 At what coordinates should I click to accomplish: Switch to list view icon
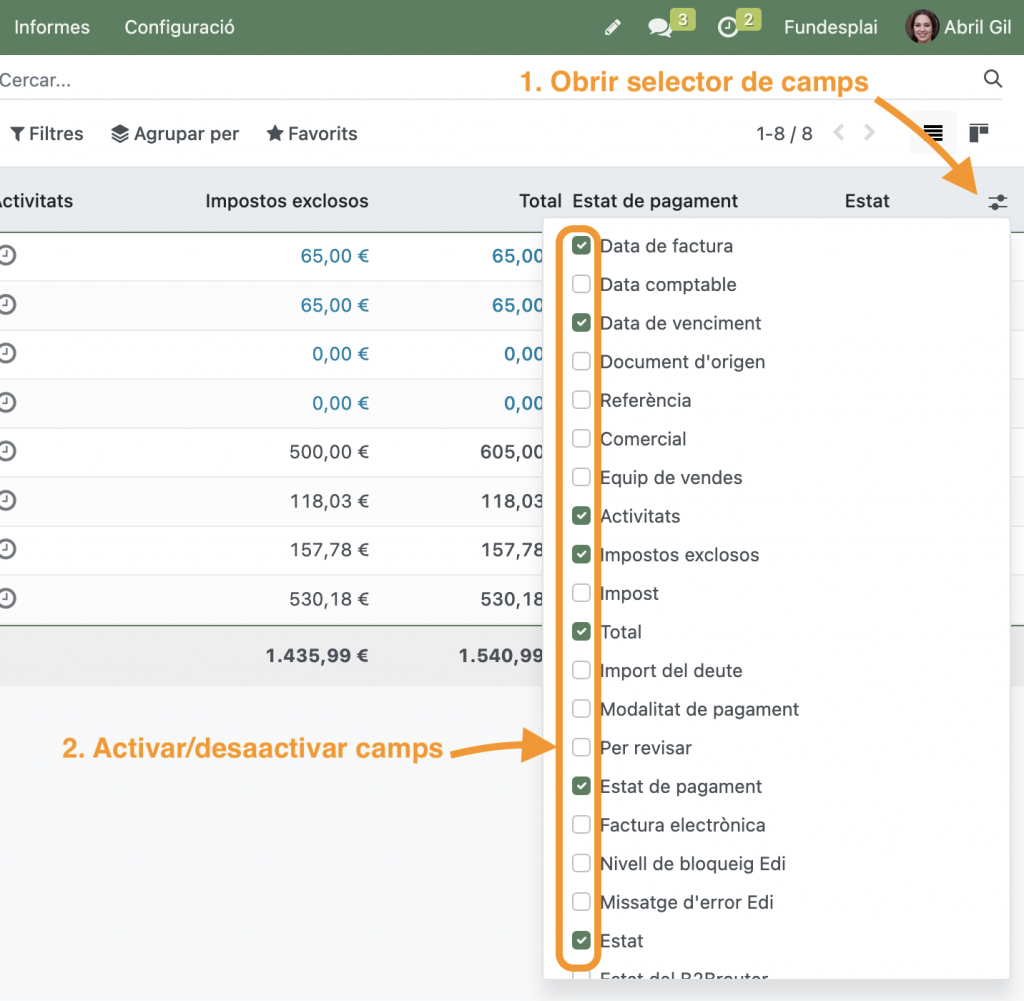933,133
